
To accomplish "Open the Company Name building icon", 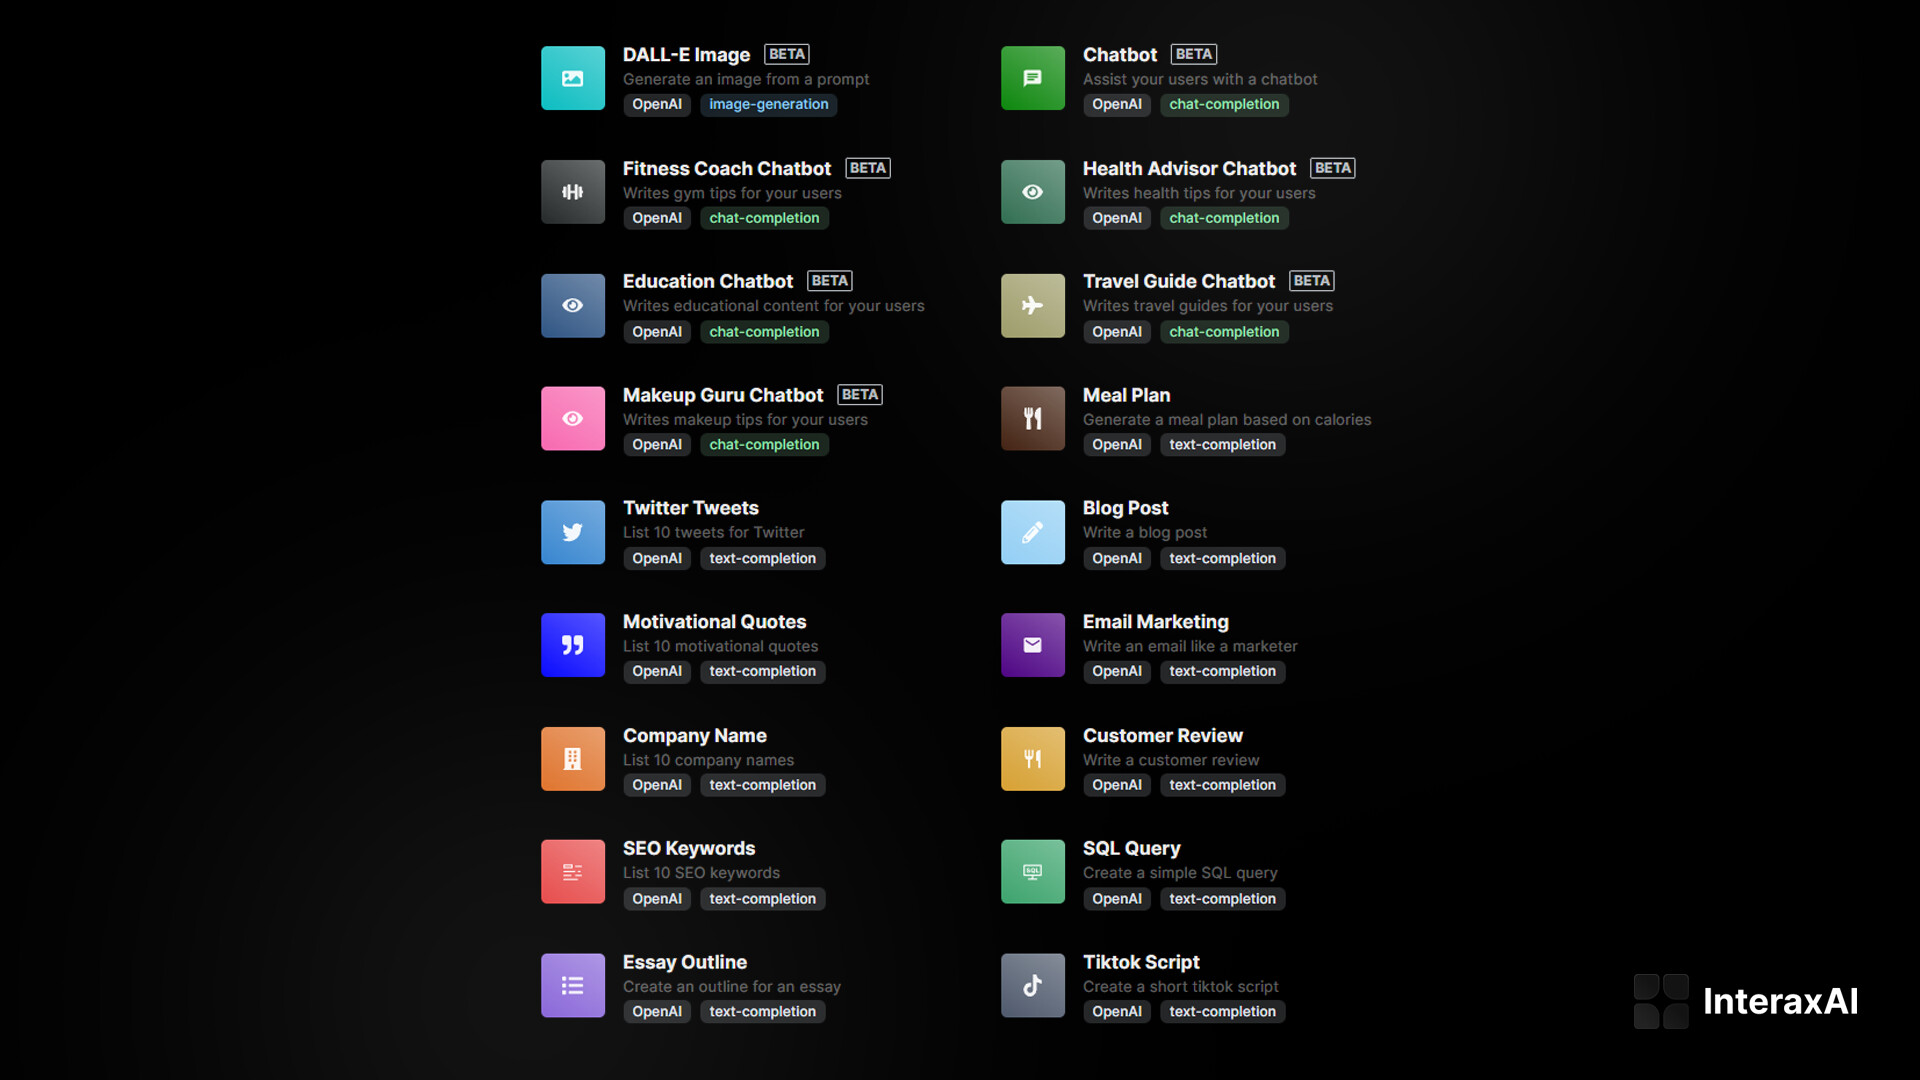I will [x=572, y=759].
